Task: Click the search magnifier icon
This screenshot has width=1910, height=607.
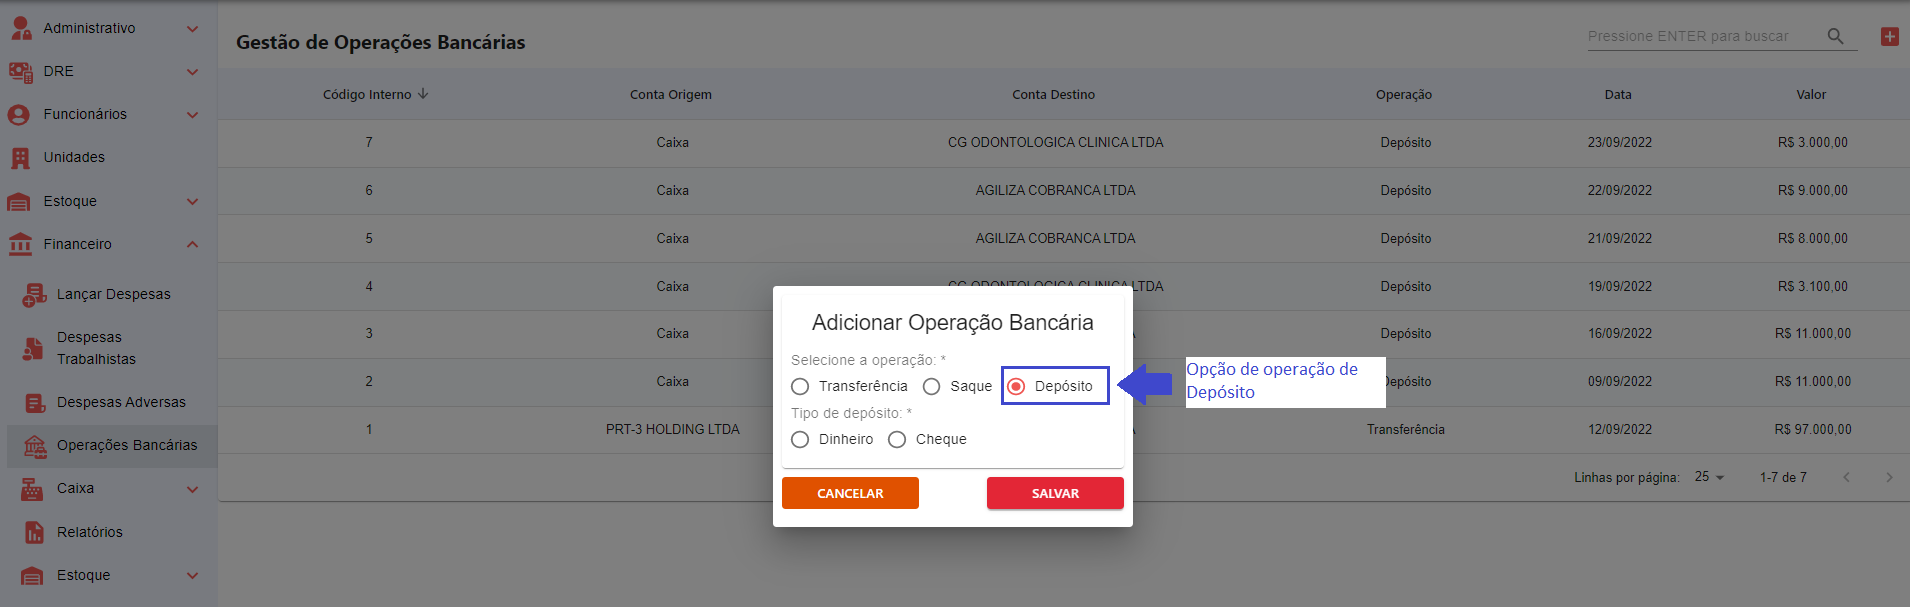Action: [1835, 36]
